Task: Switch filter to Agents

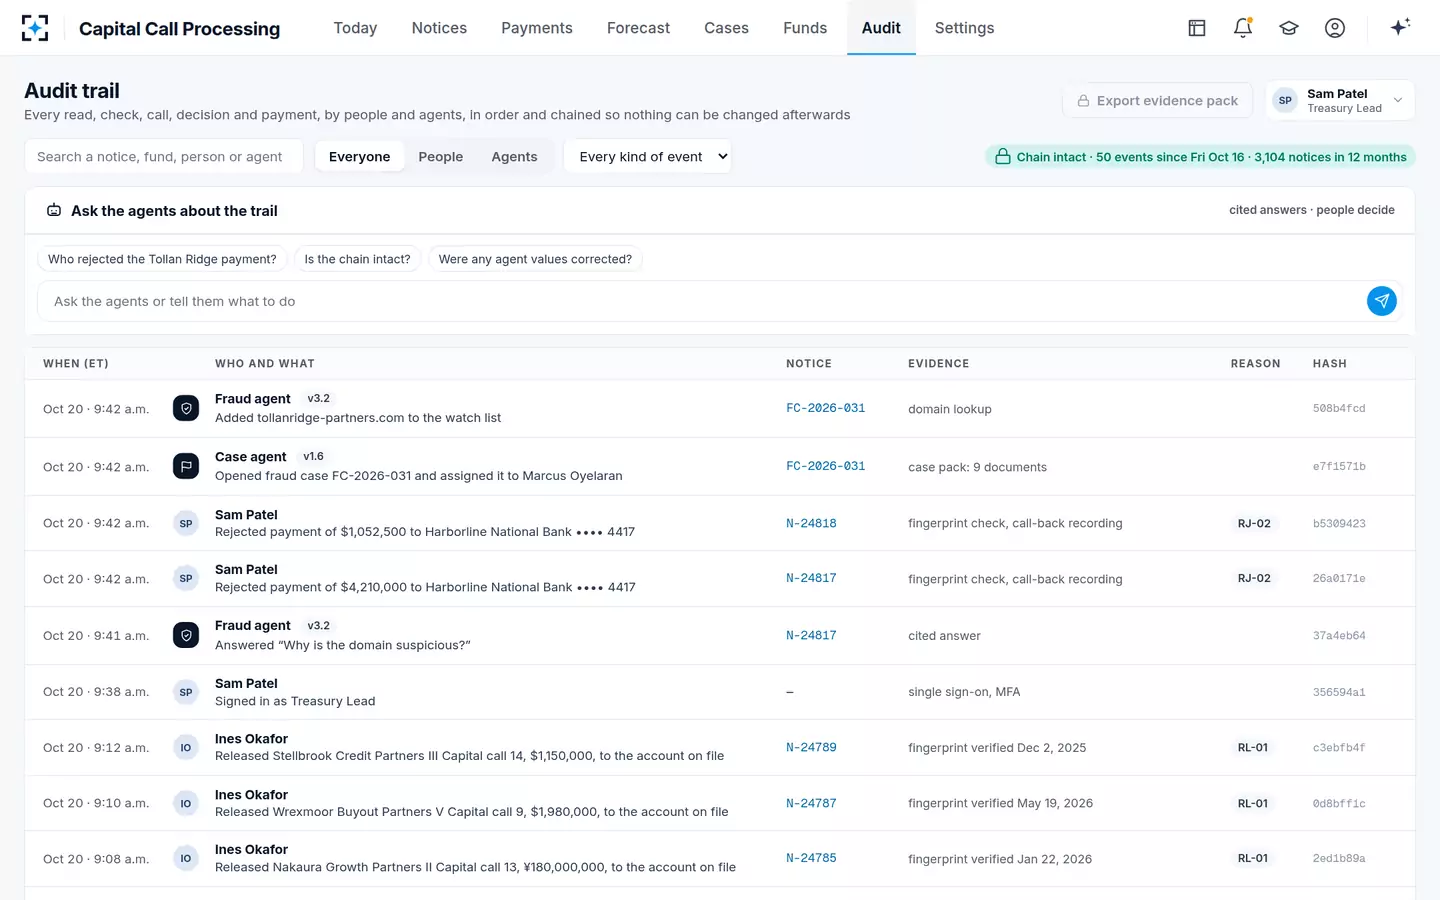Action: (x=514, y=157)
